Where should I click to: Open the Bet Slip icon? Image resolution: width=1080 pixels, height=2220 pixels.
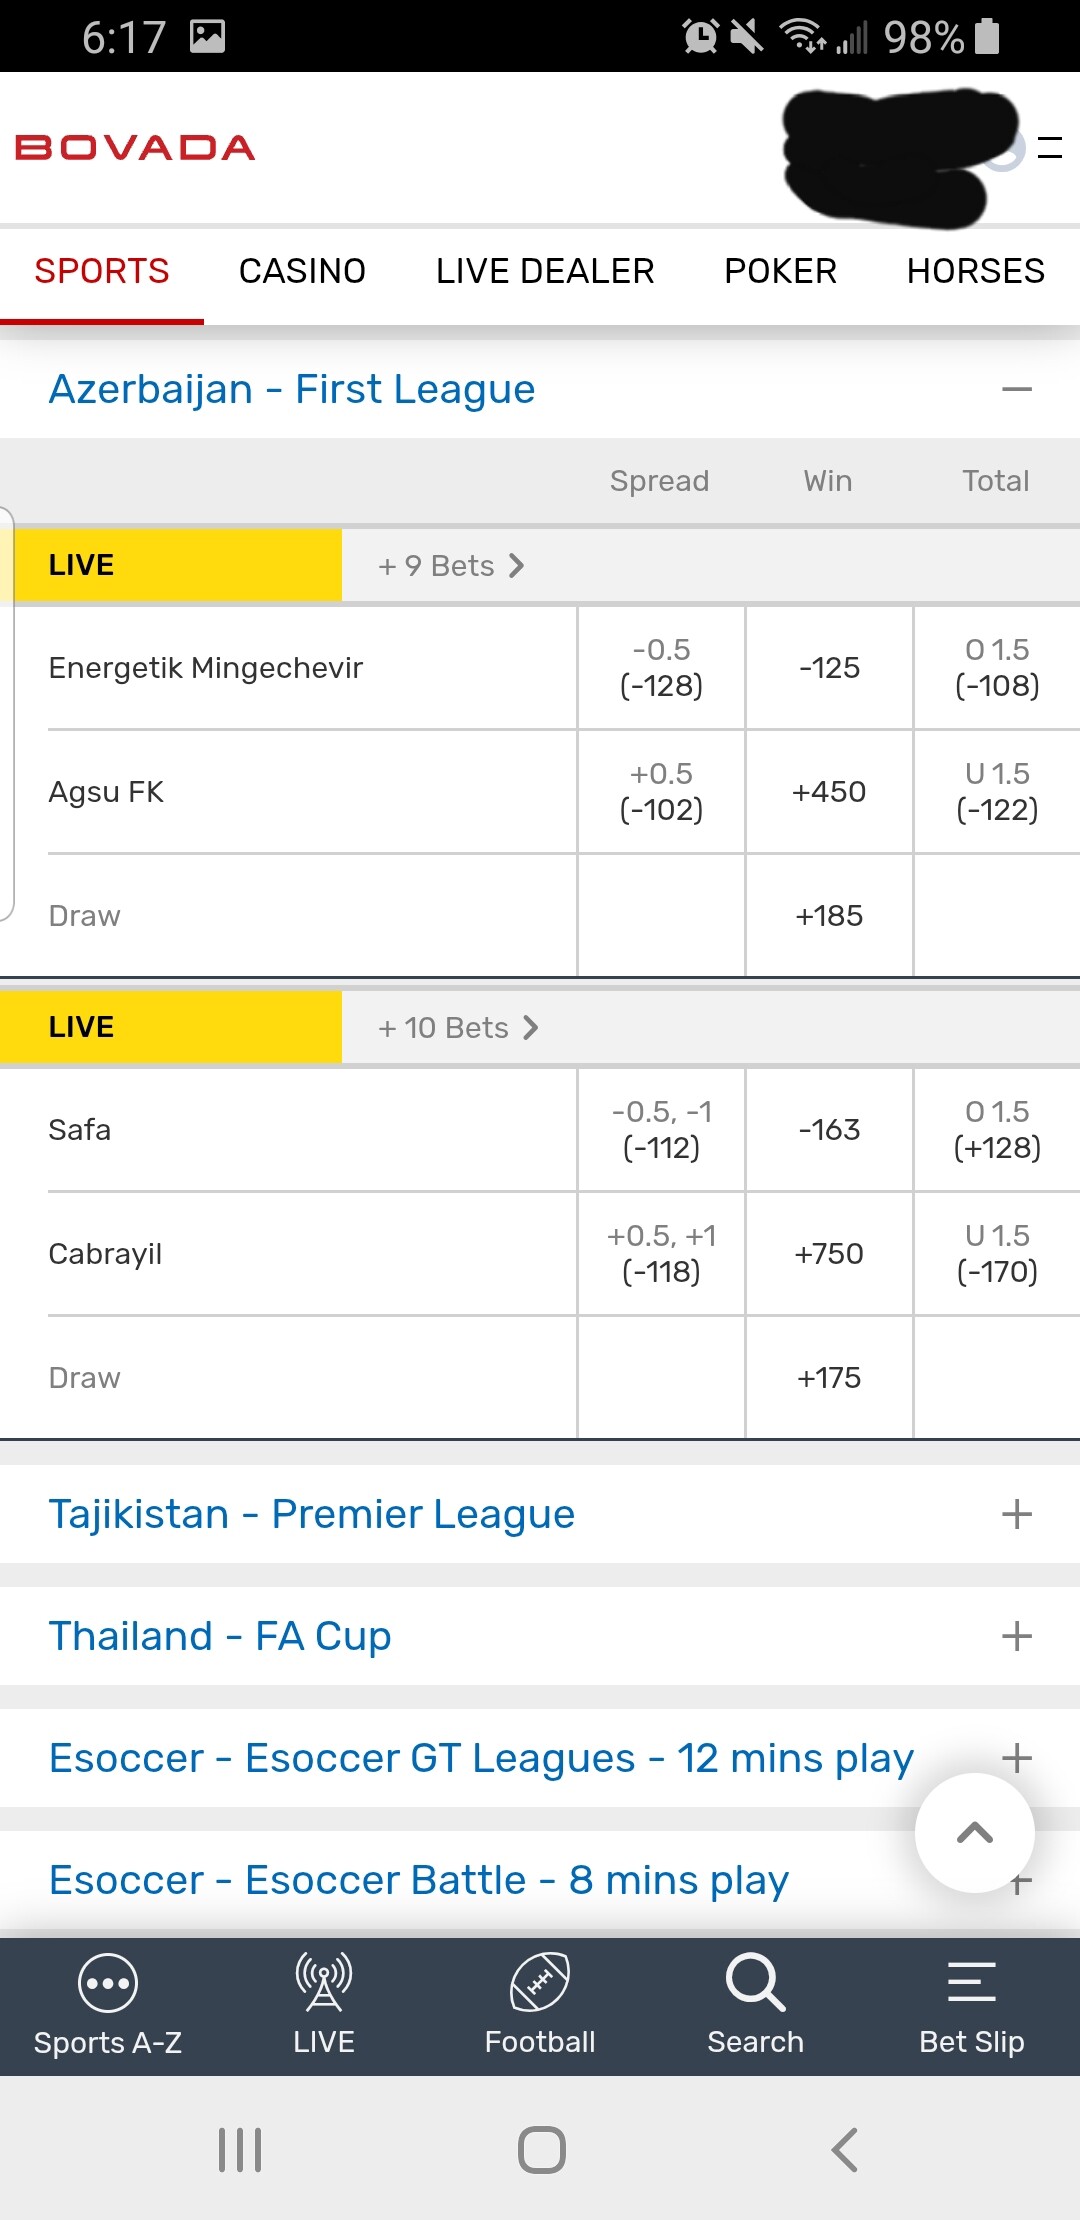pos(971,1984)
